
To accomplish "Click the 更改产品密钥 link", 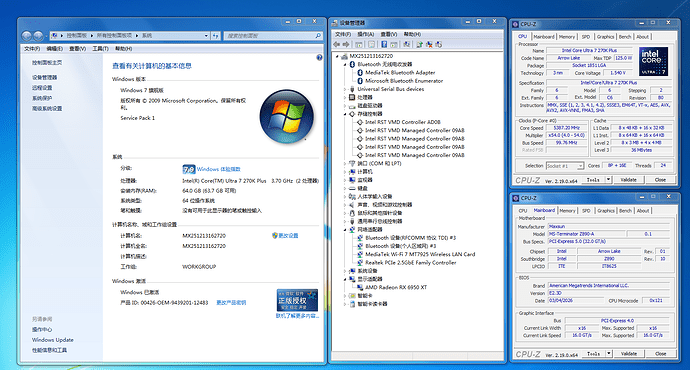I will 231,303.
